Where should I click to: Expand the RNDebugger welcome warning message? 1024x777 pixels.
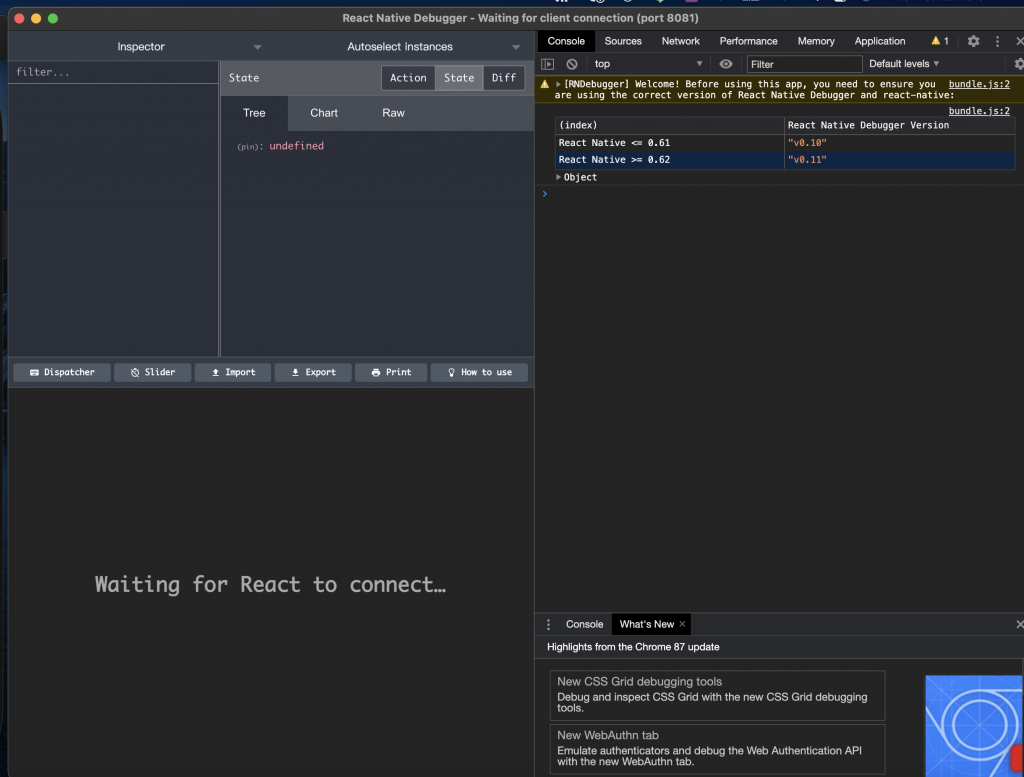558,84
